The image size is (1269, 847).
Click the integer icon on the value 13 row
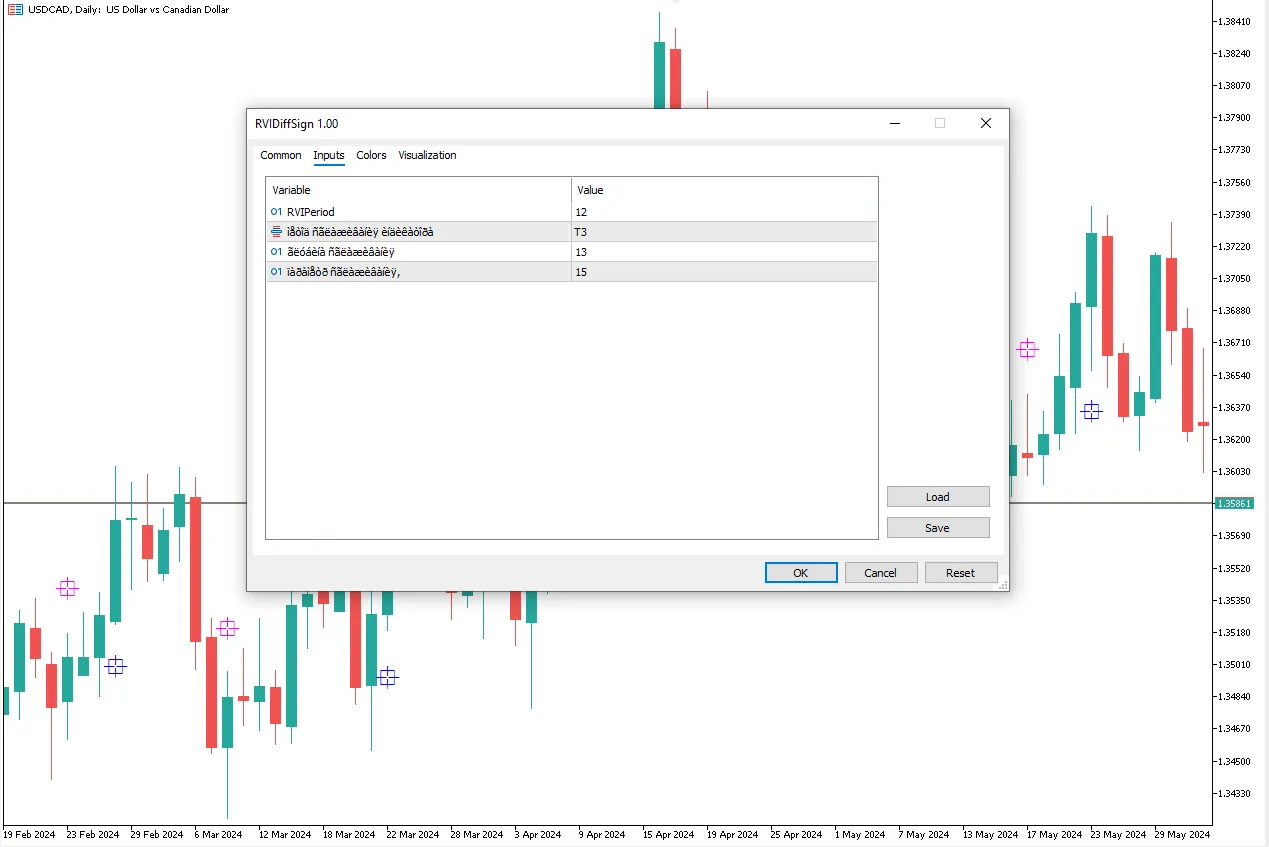click(x=277, y=252)
